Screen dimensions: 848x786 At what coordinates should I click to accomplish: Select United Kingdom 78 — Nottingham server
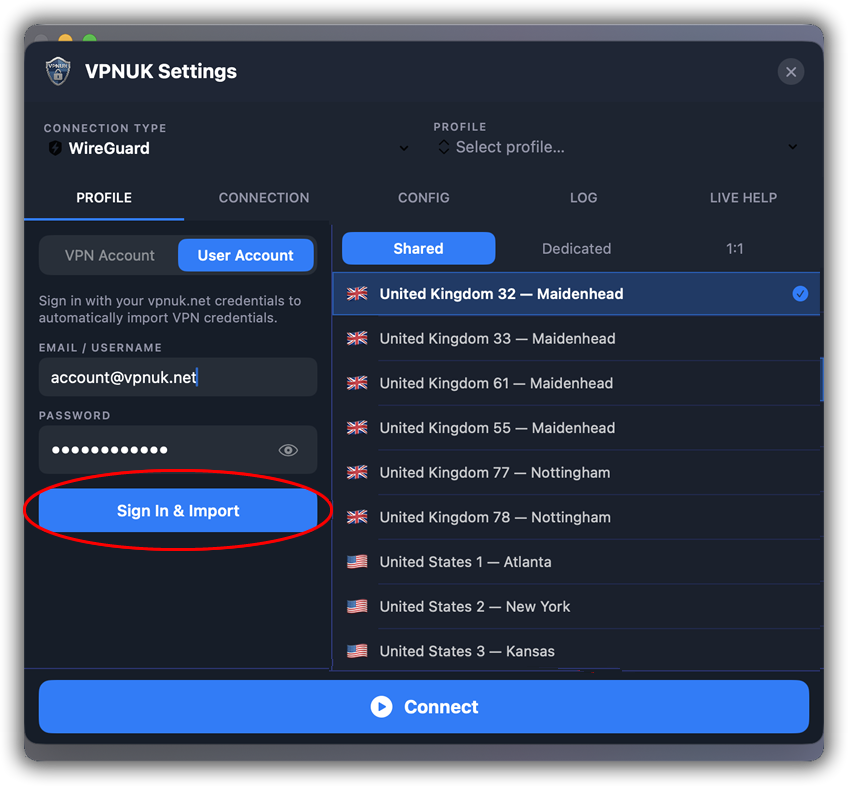(576, 518)
